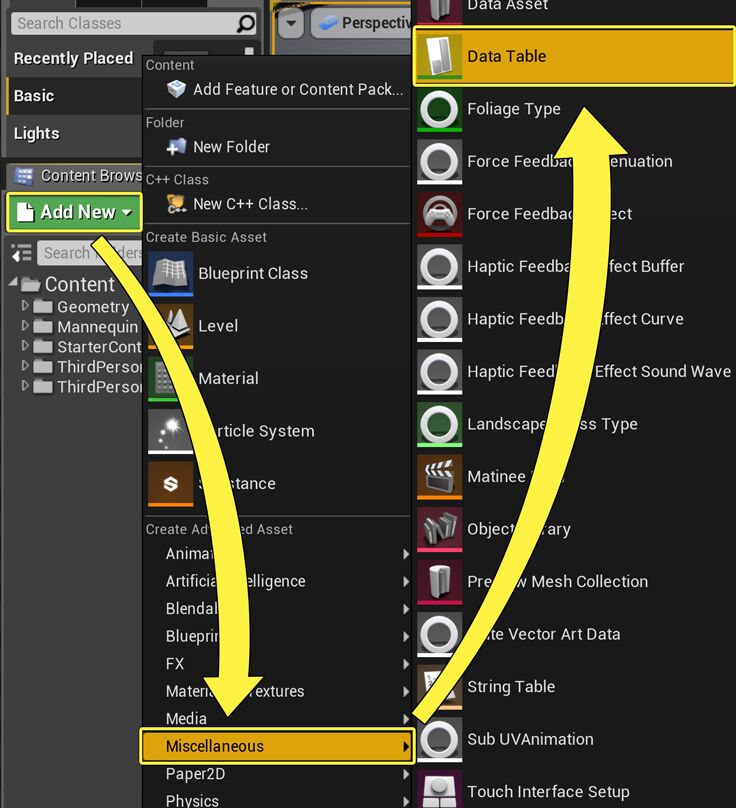Click the Content Browser grid icon

coord(23,176)
